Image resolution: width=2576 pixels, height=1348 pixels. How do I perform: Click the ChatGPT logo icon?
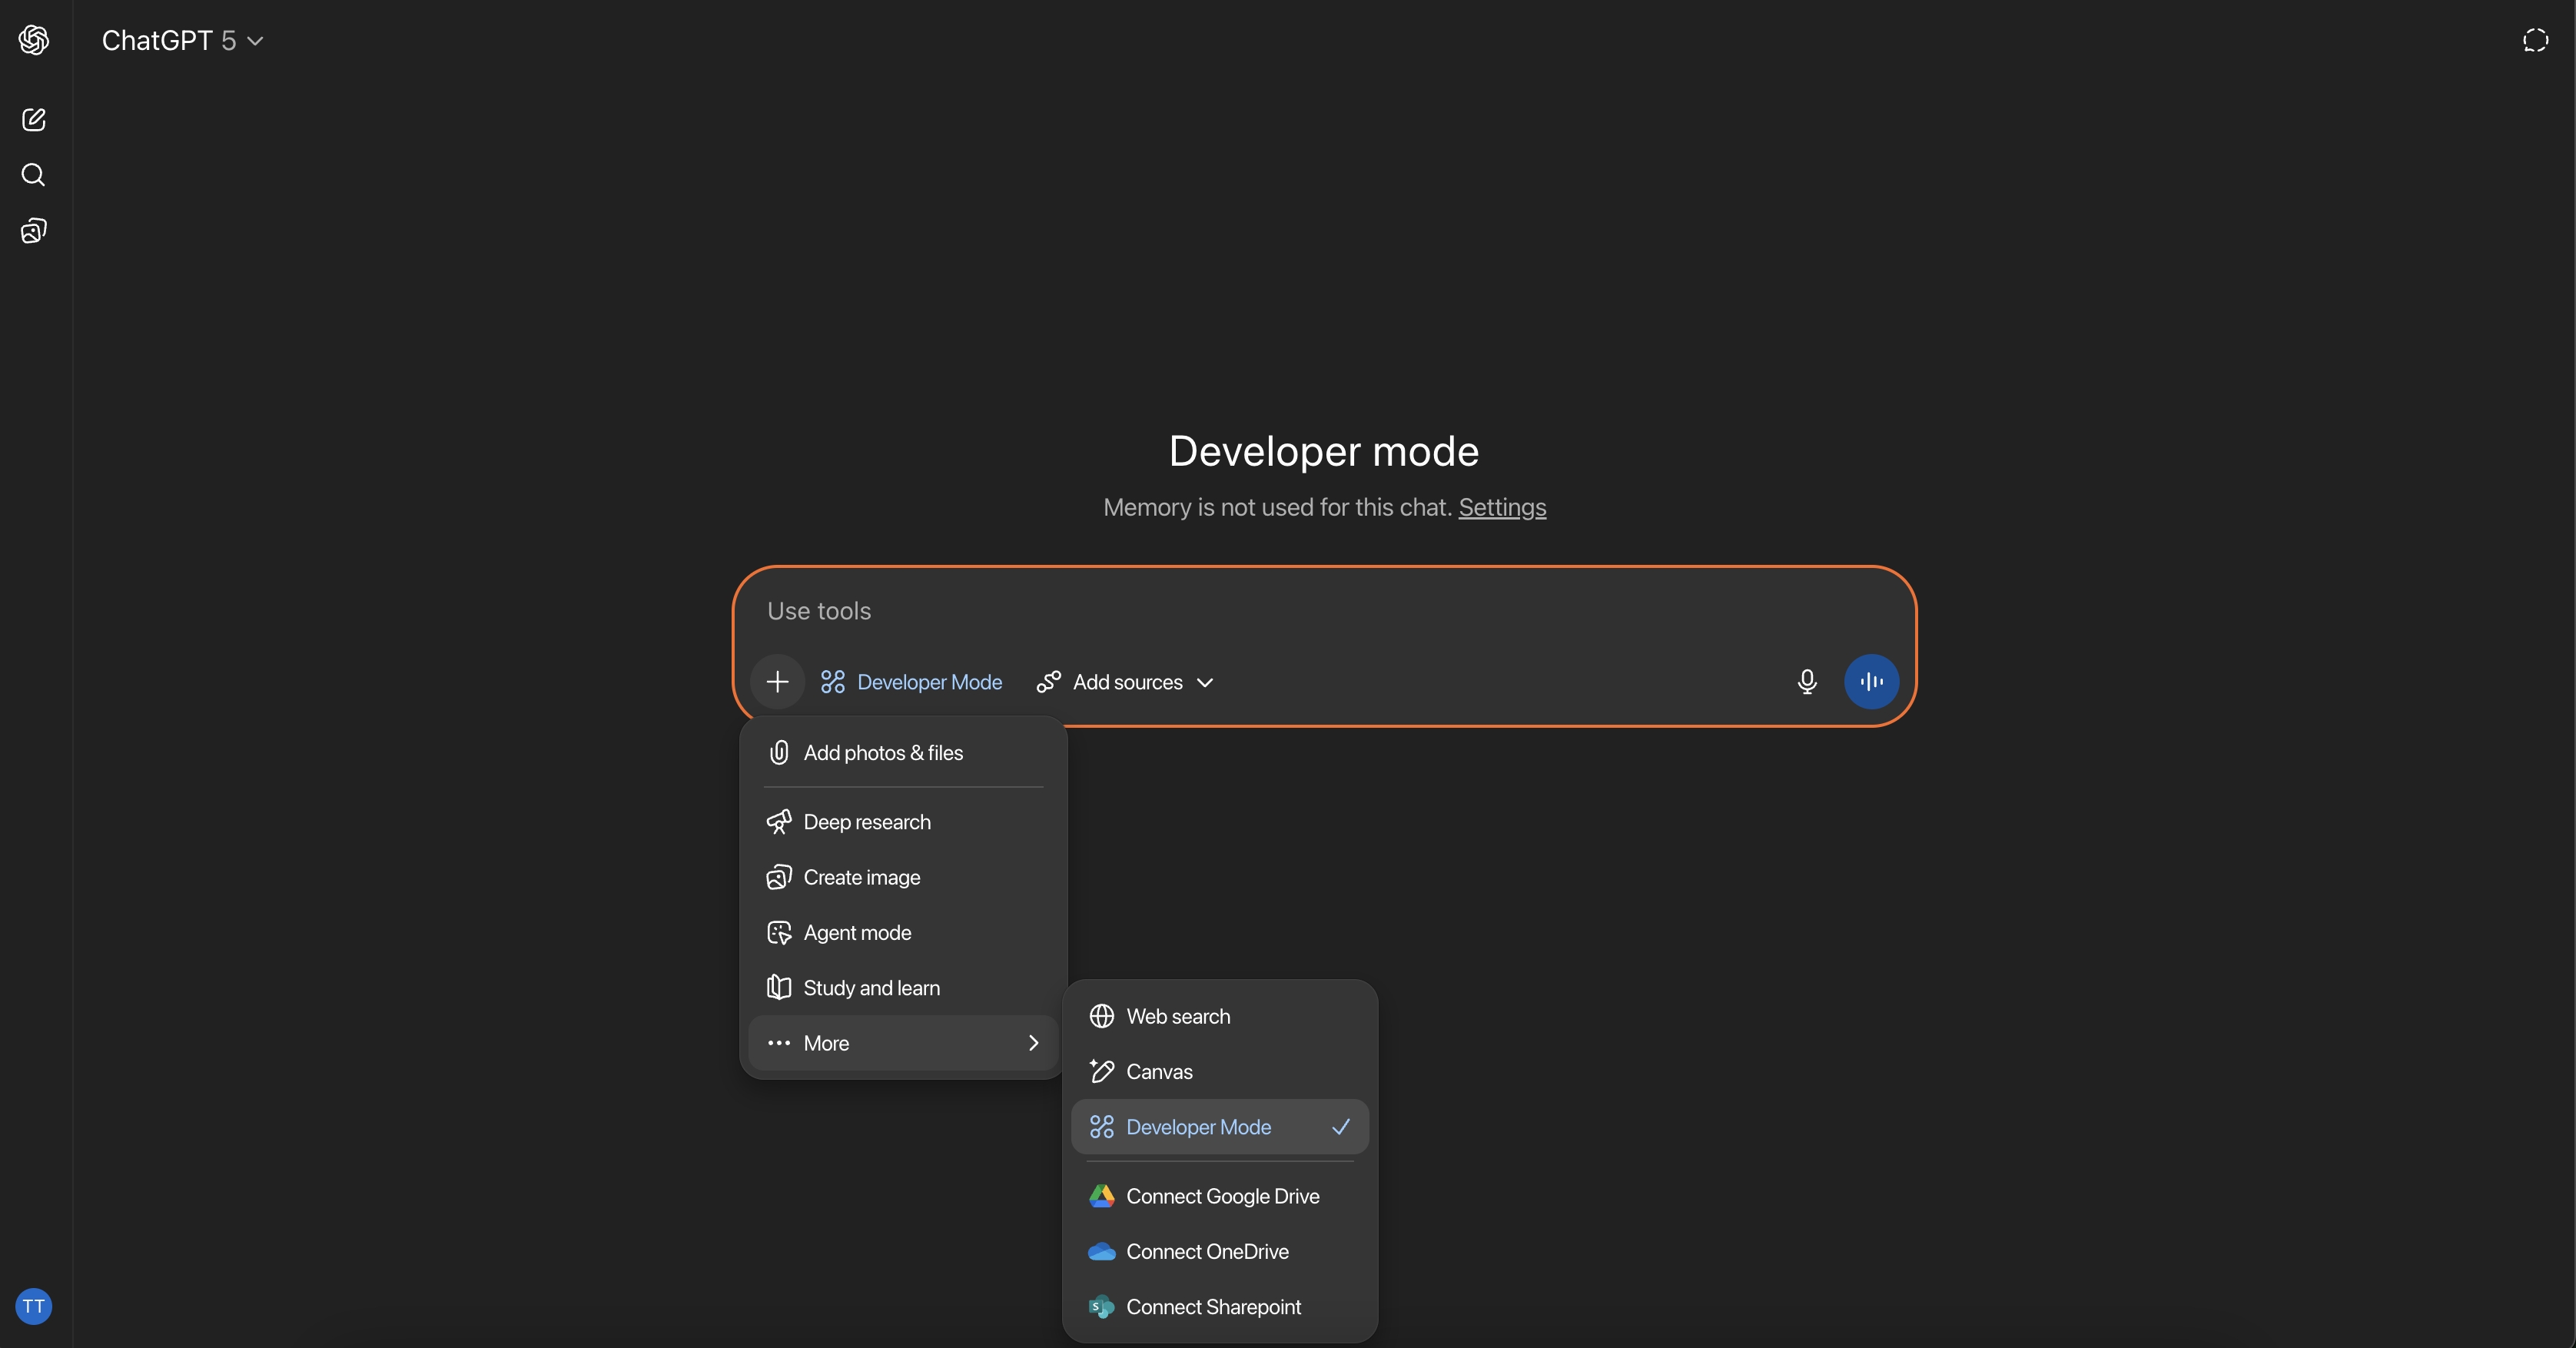pyautogui.click(x=34, y=40)
